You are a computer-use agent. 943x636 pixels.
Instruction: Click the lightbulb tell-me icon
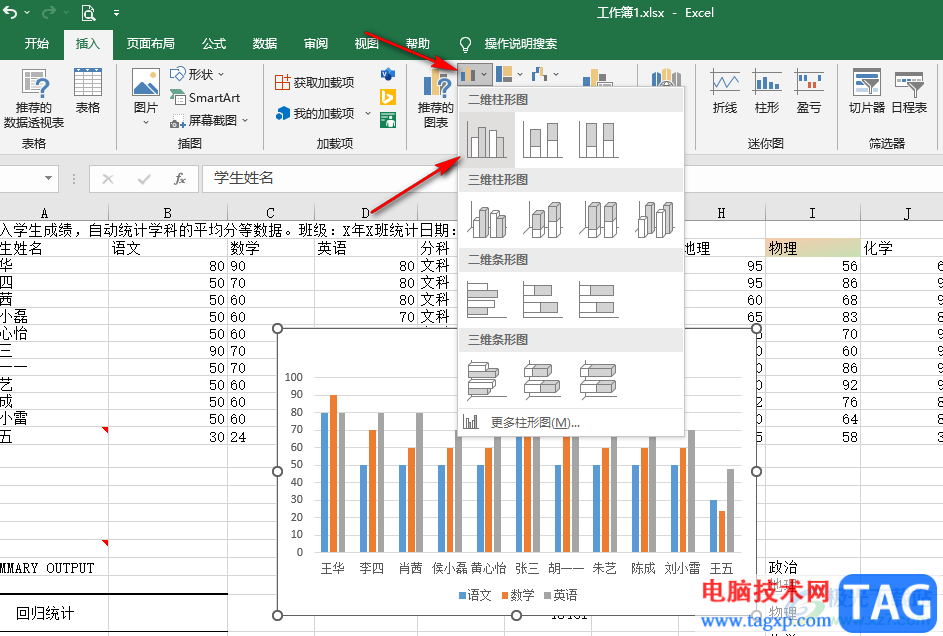tap(465, 44)
